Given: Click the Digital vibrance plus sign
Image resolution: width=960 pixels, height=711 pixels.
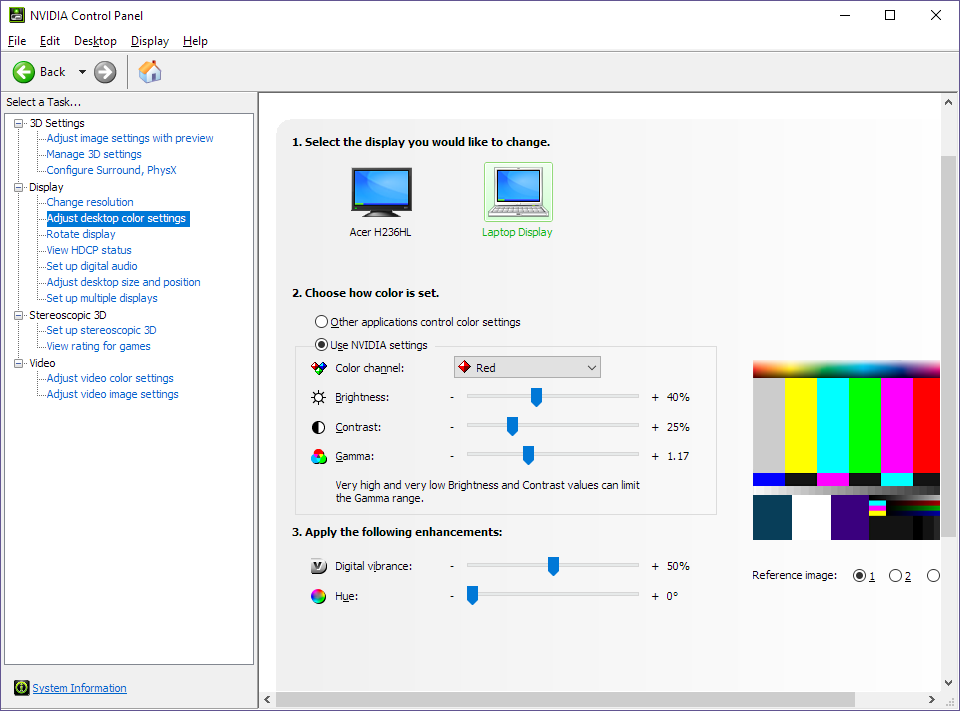Looking at the screenshot, I should pos(655,566).
